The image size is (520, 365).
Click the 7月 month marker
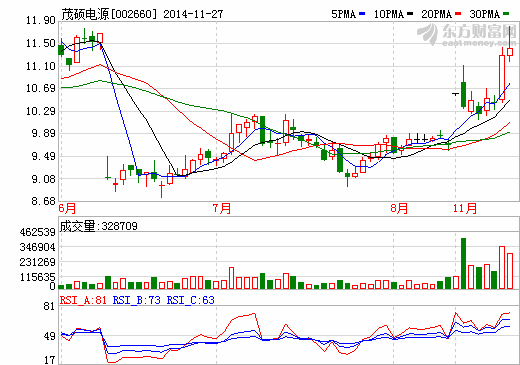[x=222, y=209]
